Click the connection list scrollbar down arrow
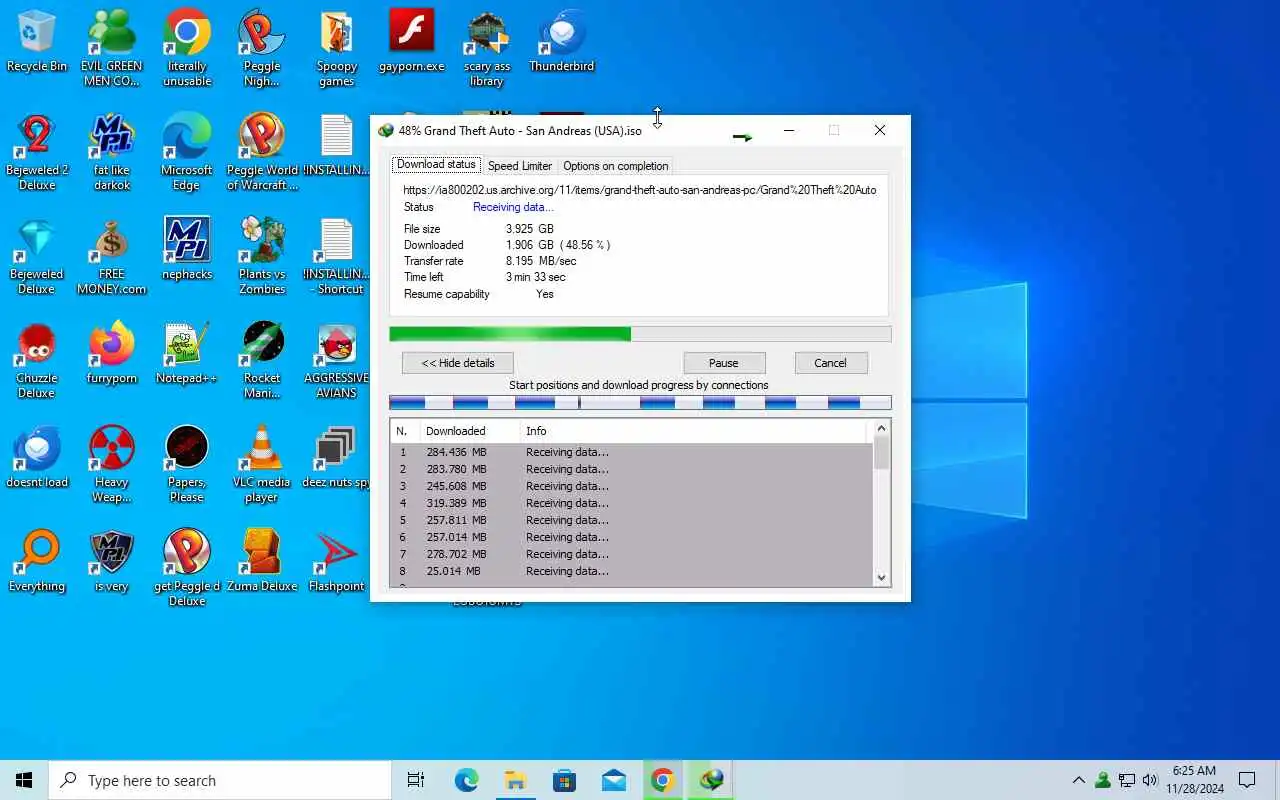Image resolution: width=1280 pixels, height=800 pixels. [881, 577]
